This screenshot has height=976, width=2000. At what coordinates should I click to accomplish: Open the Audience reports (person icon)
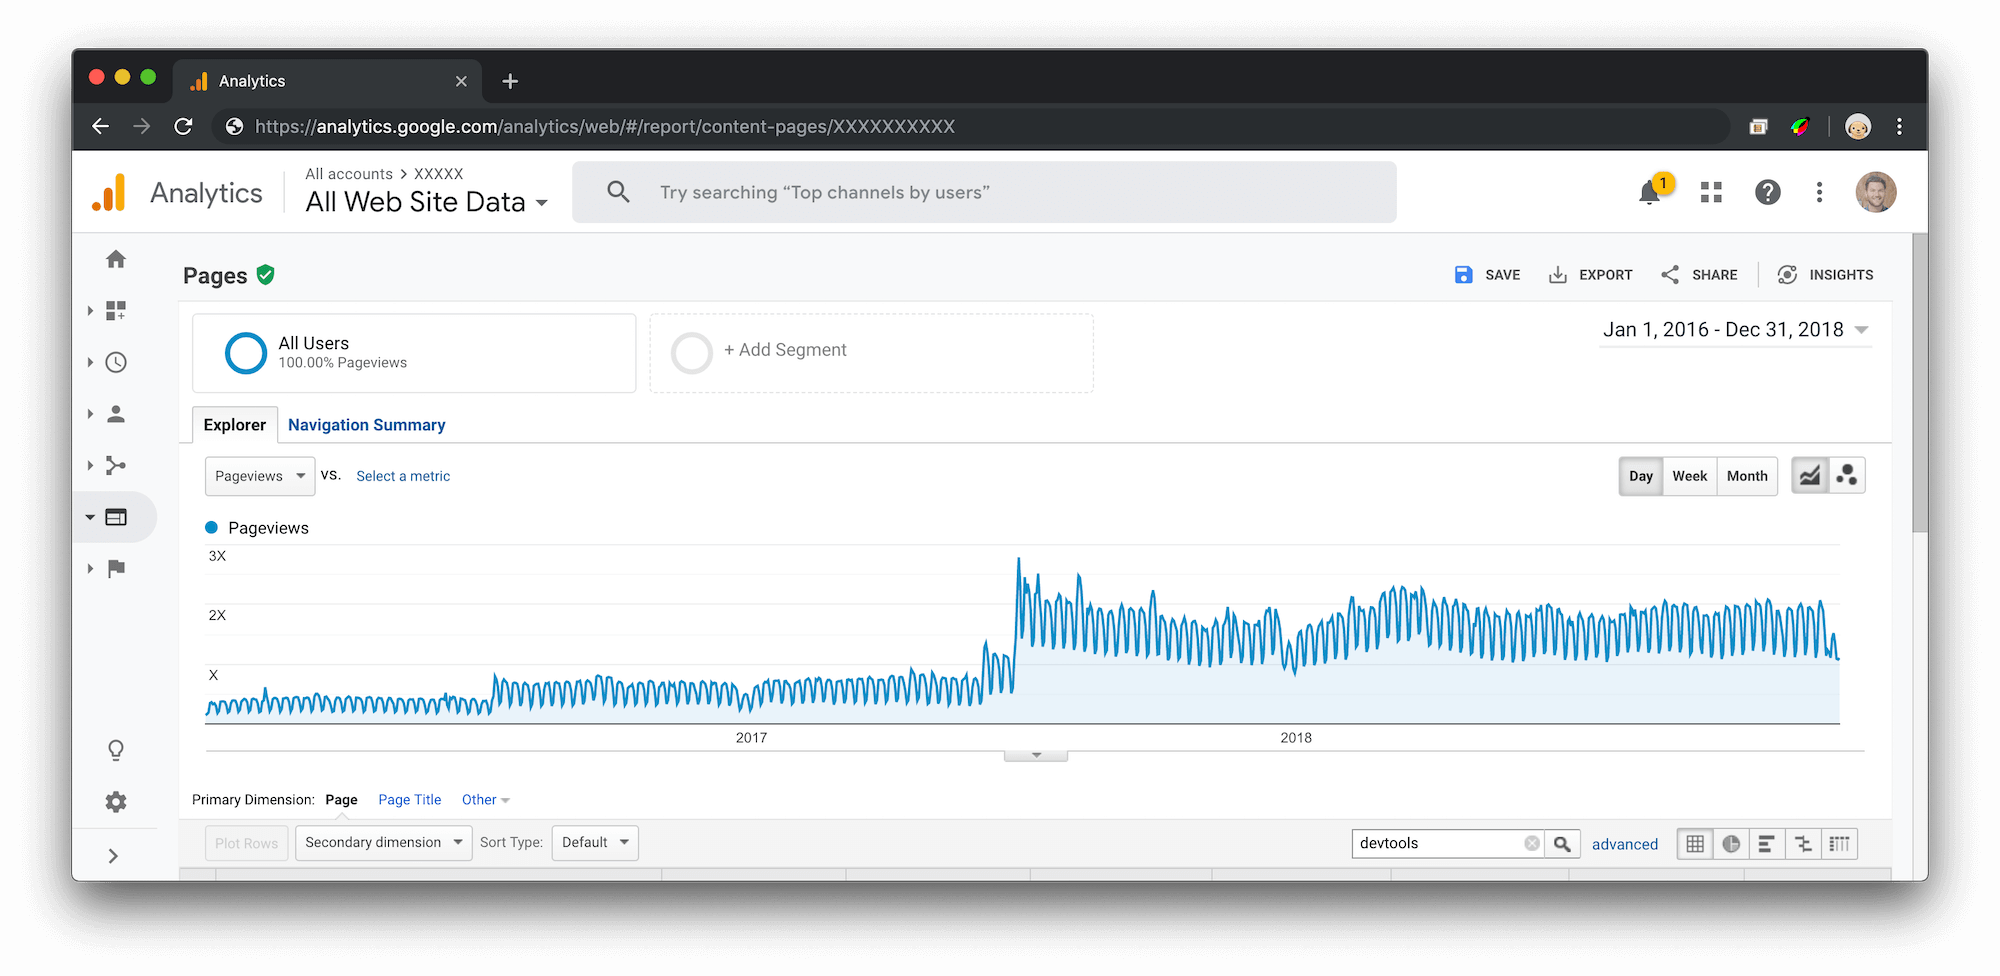116,414
